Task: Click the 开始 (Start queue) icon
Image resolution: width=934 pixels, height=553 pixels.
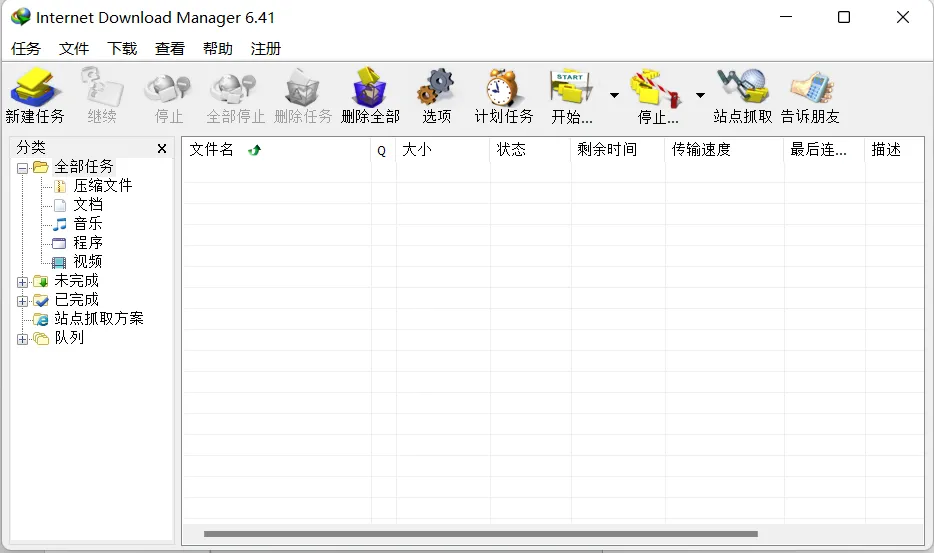Action: [572, 89]
